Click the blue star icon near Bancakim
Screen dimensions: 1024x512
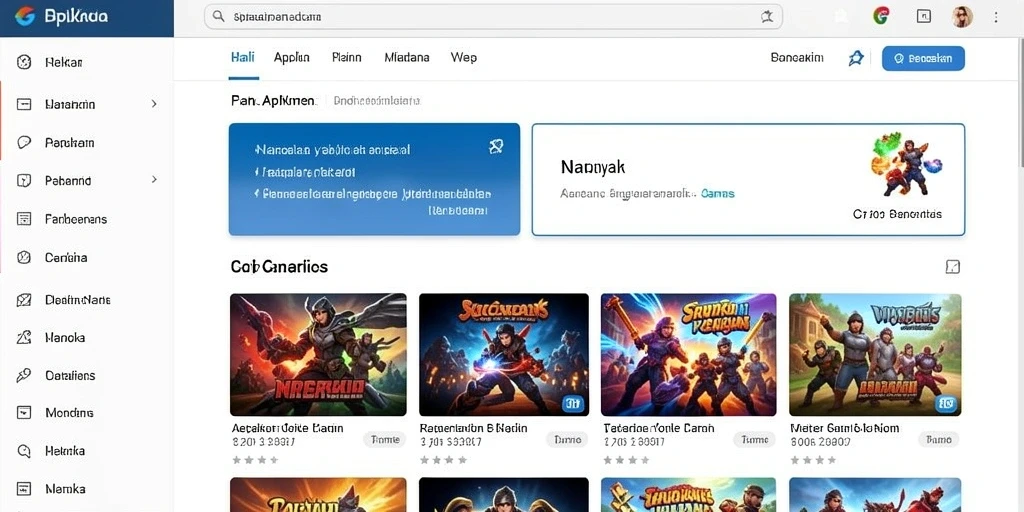tap(856, 58)
